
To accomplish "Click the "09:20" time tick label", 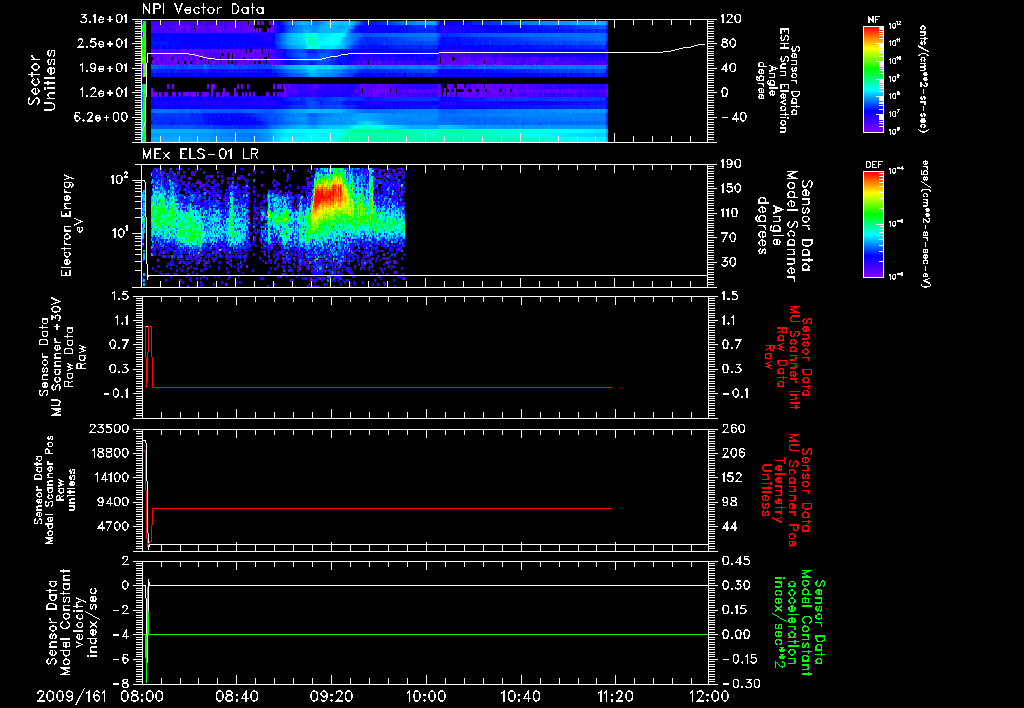I will pyautogui.click(x=332, y=696).
